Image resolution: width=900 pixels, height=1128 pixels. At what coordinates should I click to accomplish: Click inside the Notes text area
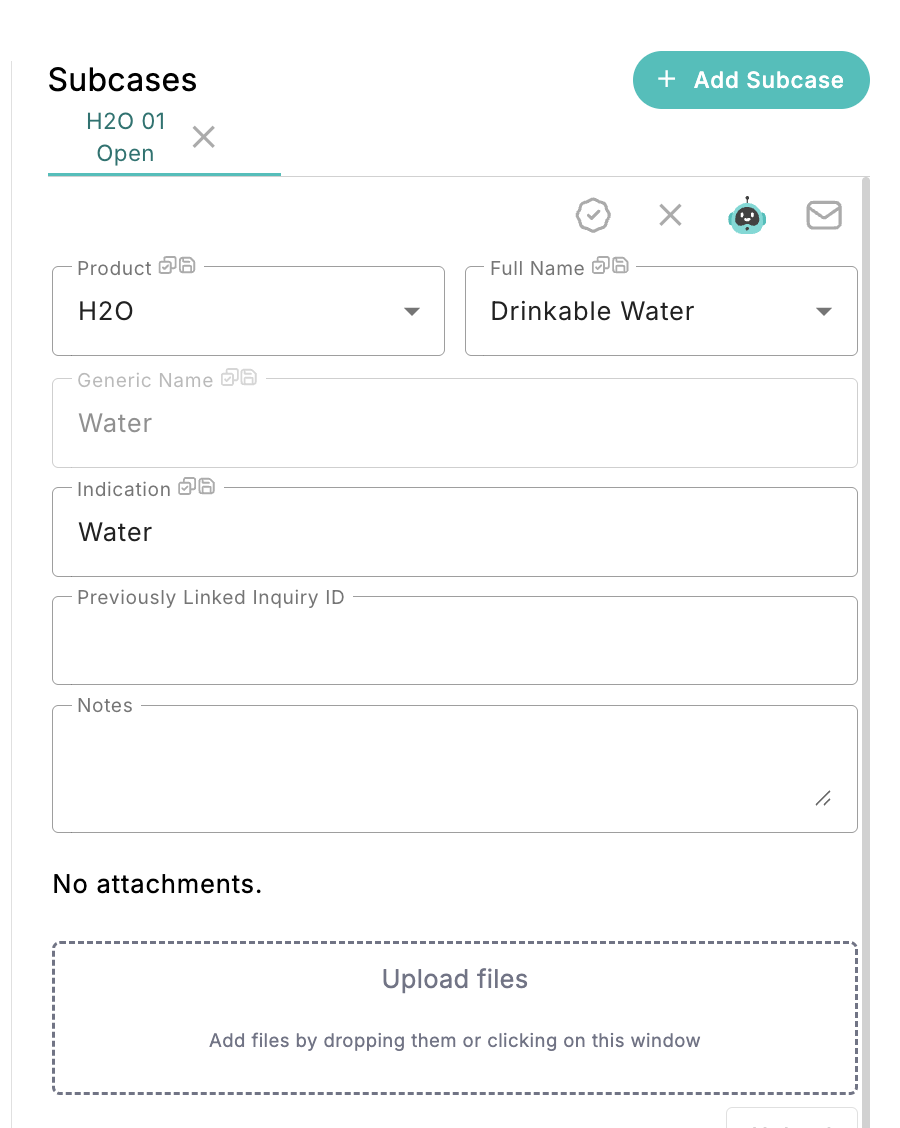point(440,770)
